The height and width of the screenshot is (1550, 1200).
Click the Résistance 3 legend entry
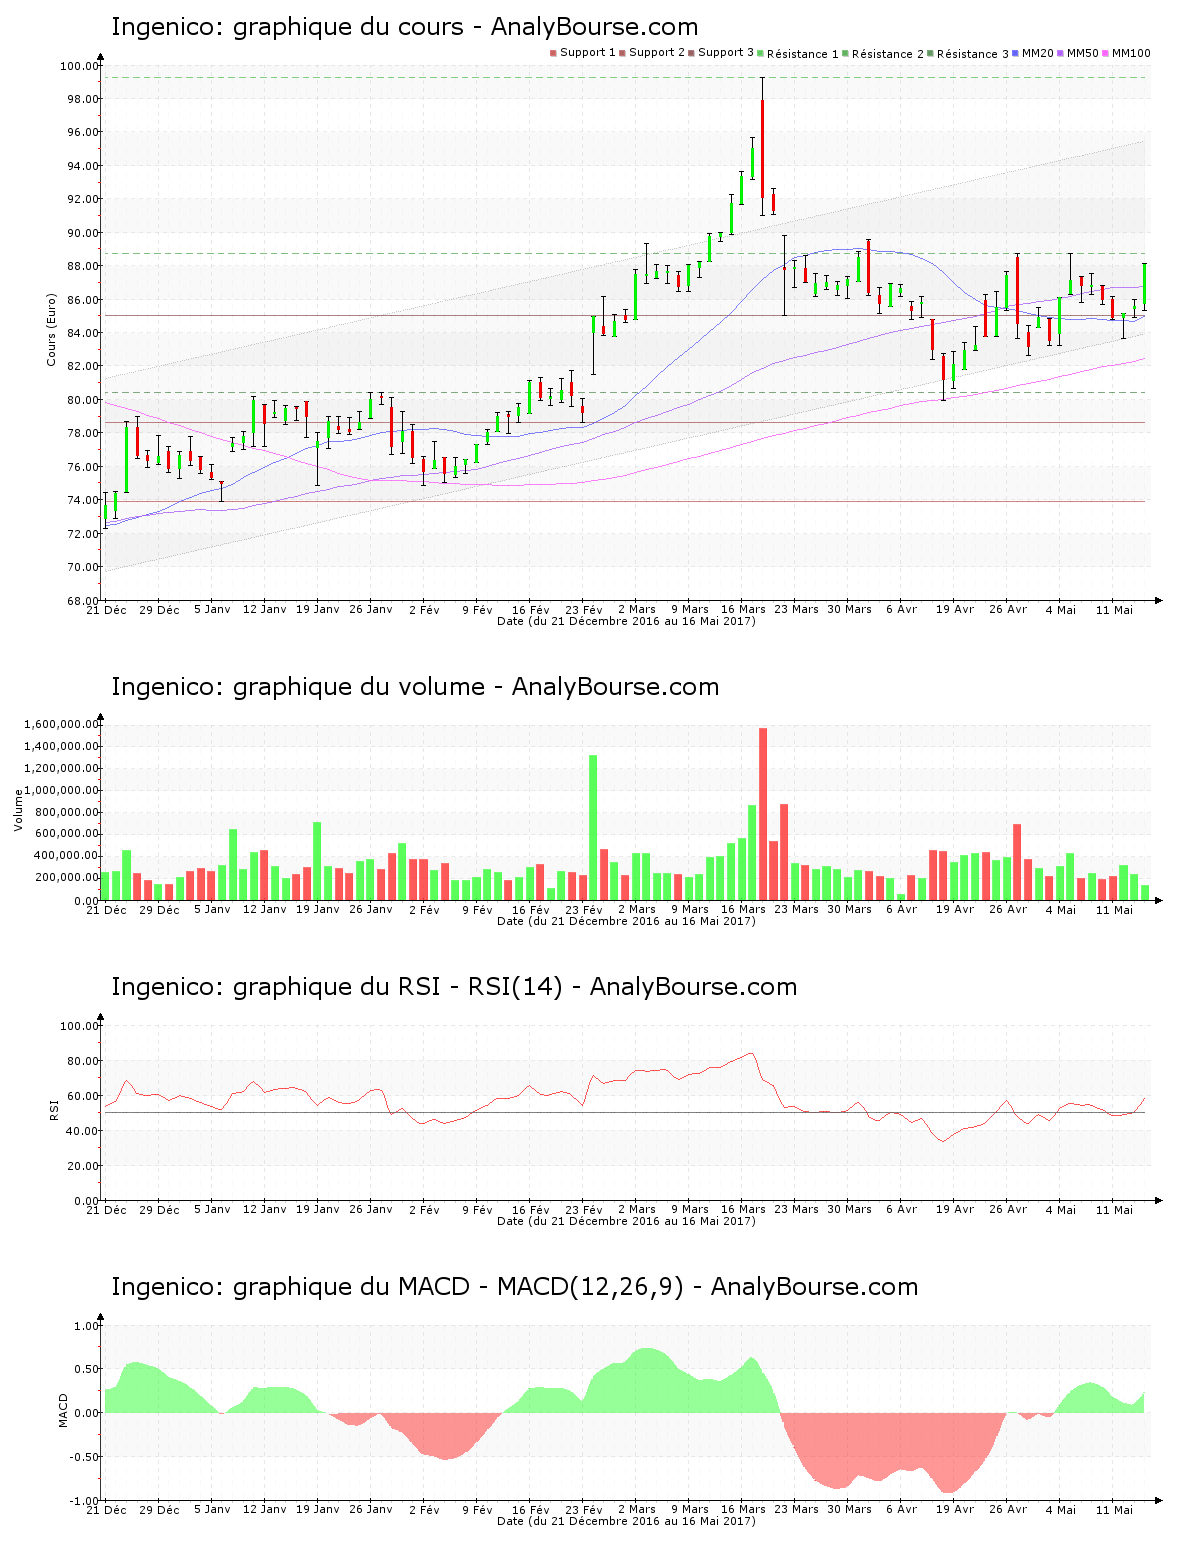tap(972, 54)
